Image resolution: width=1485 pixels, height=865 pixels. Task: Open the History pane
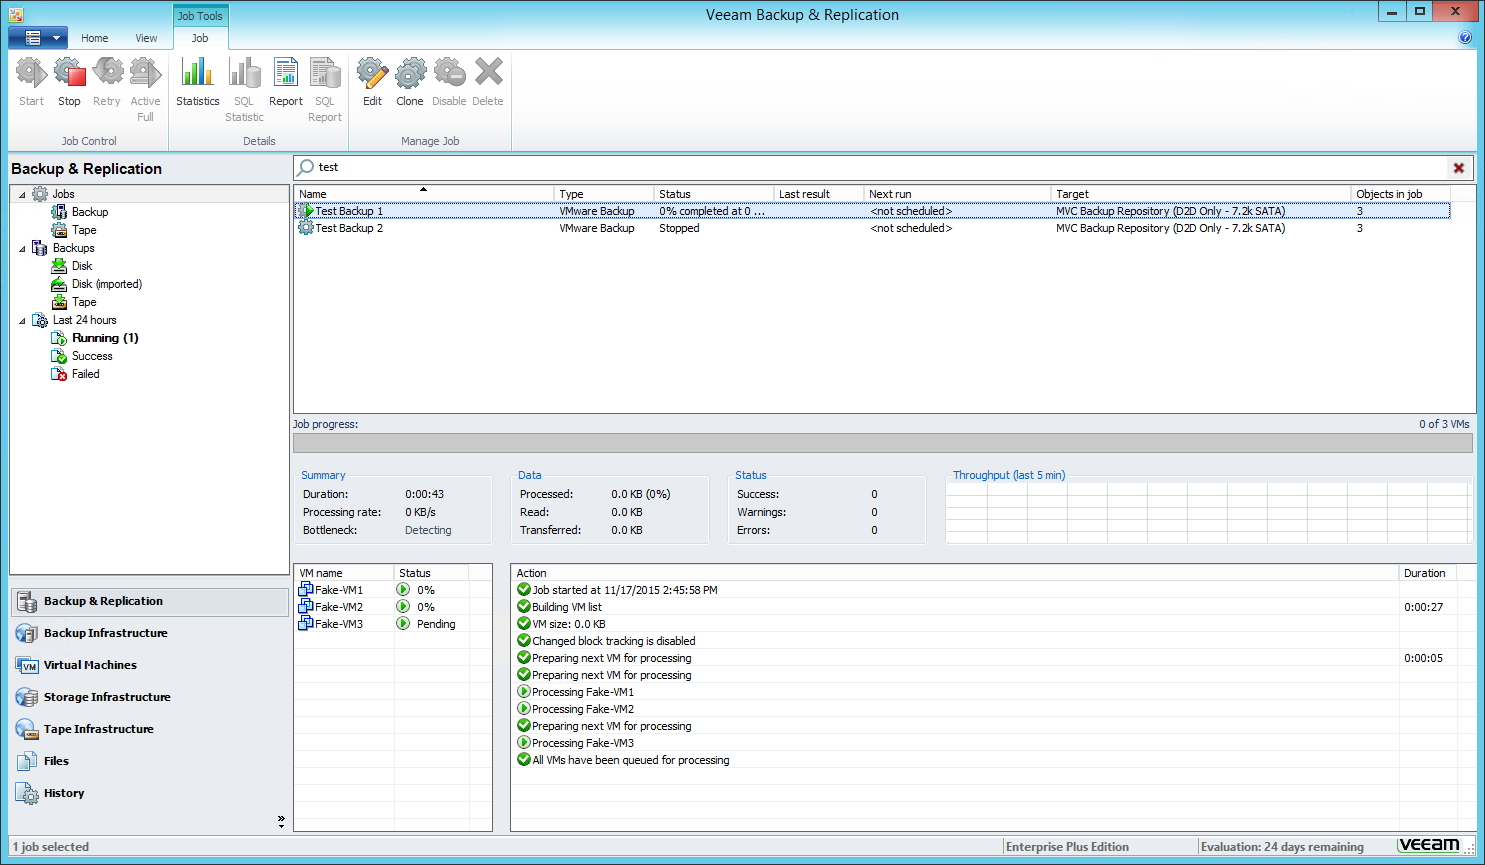tap(150, 793)
